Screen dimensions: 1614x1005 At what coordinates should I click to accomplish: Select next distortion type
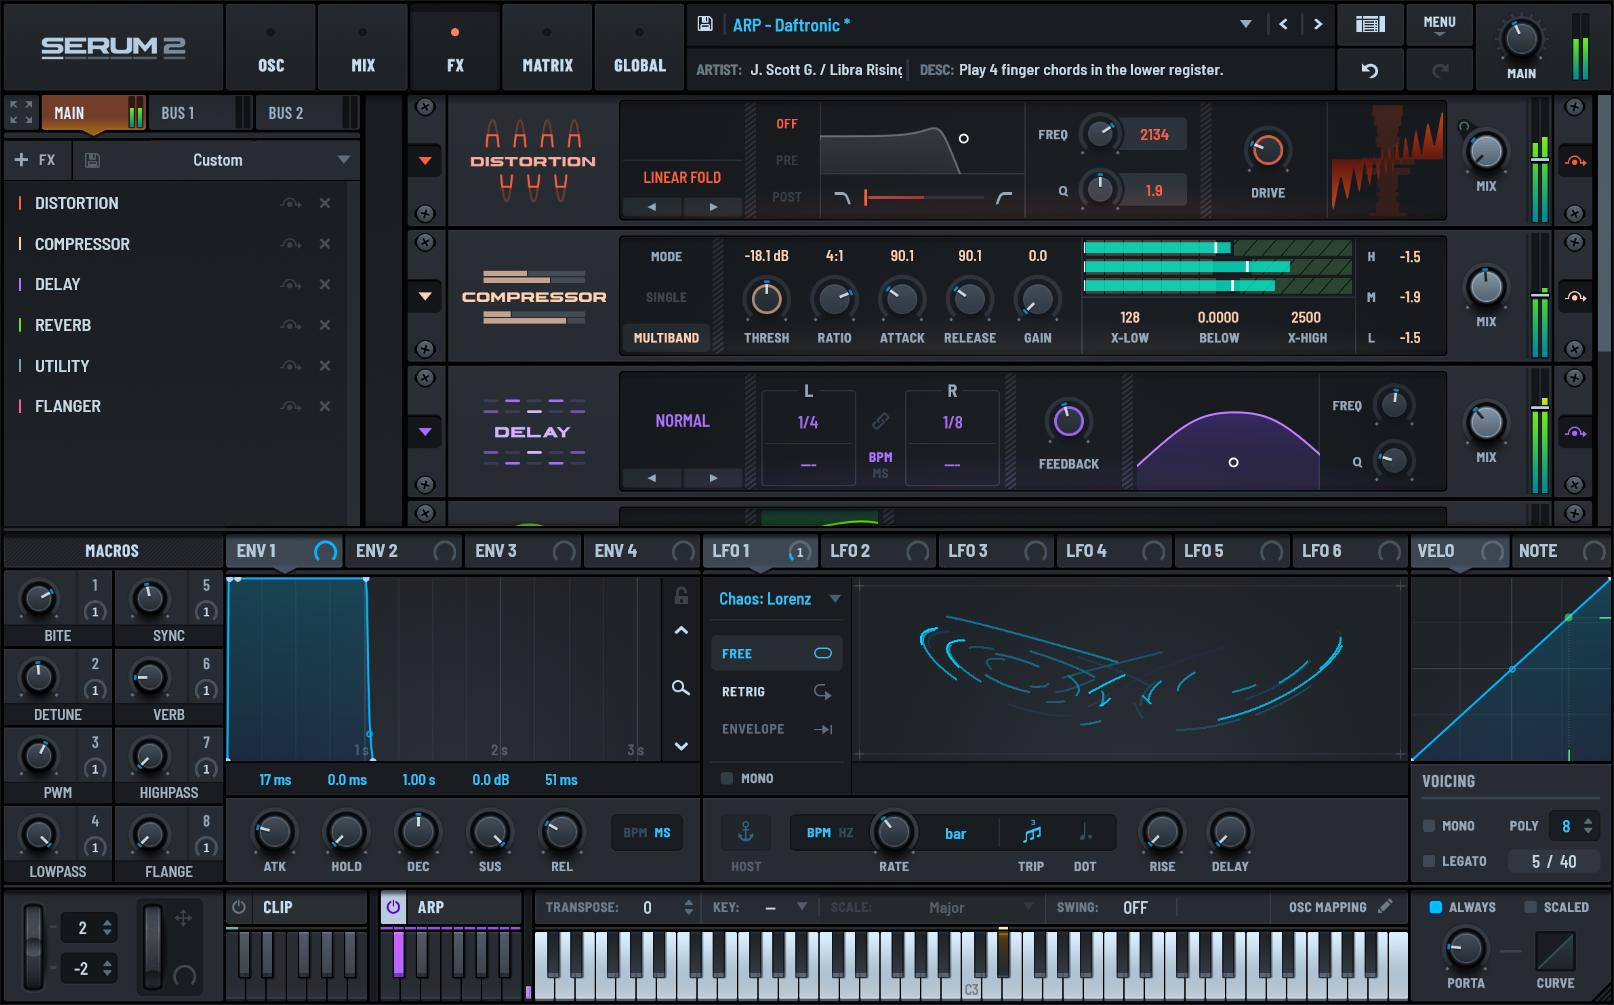713,207
